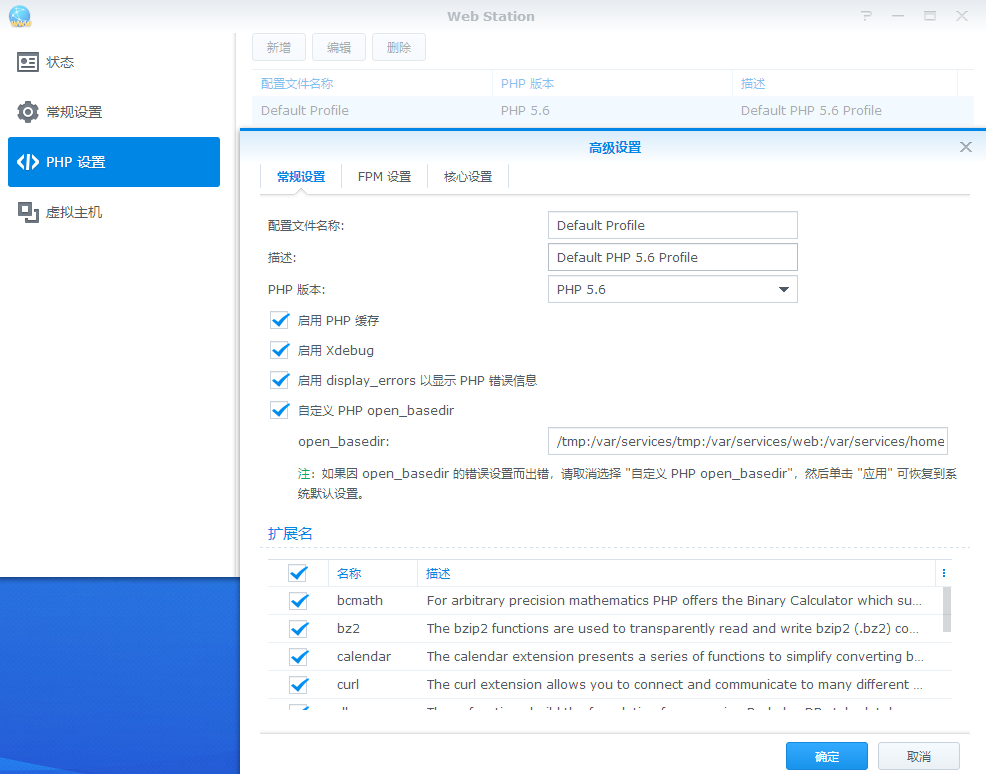986x774 pixels.
Task: Close the 高级设置 dialog with X
Action: click(965, 147)
